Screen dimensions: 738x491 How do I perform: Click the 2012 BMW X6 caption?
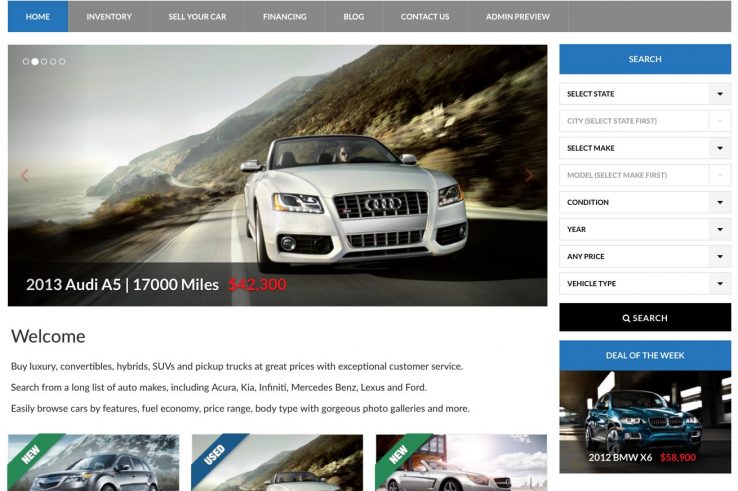[620, 457]
